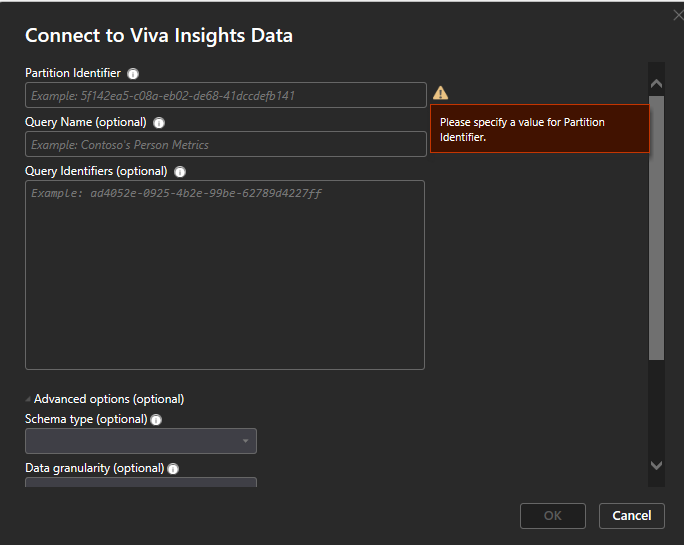Click the 'Connect to Viva Insights Data' title

(159, 36)
